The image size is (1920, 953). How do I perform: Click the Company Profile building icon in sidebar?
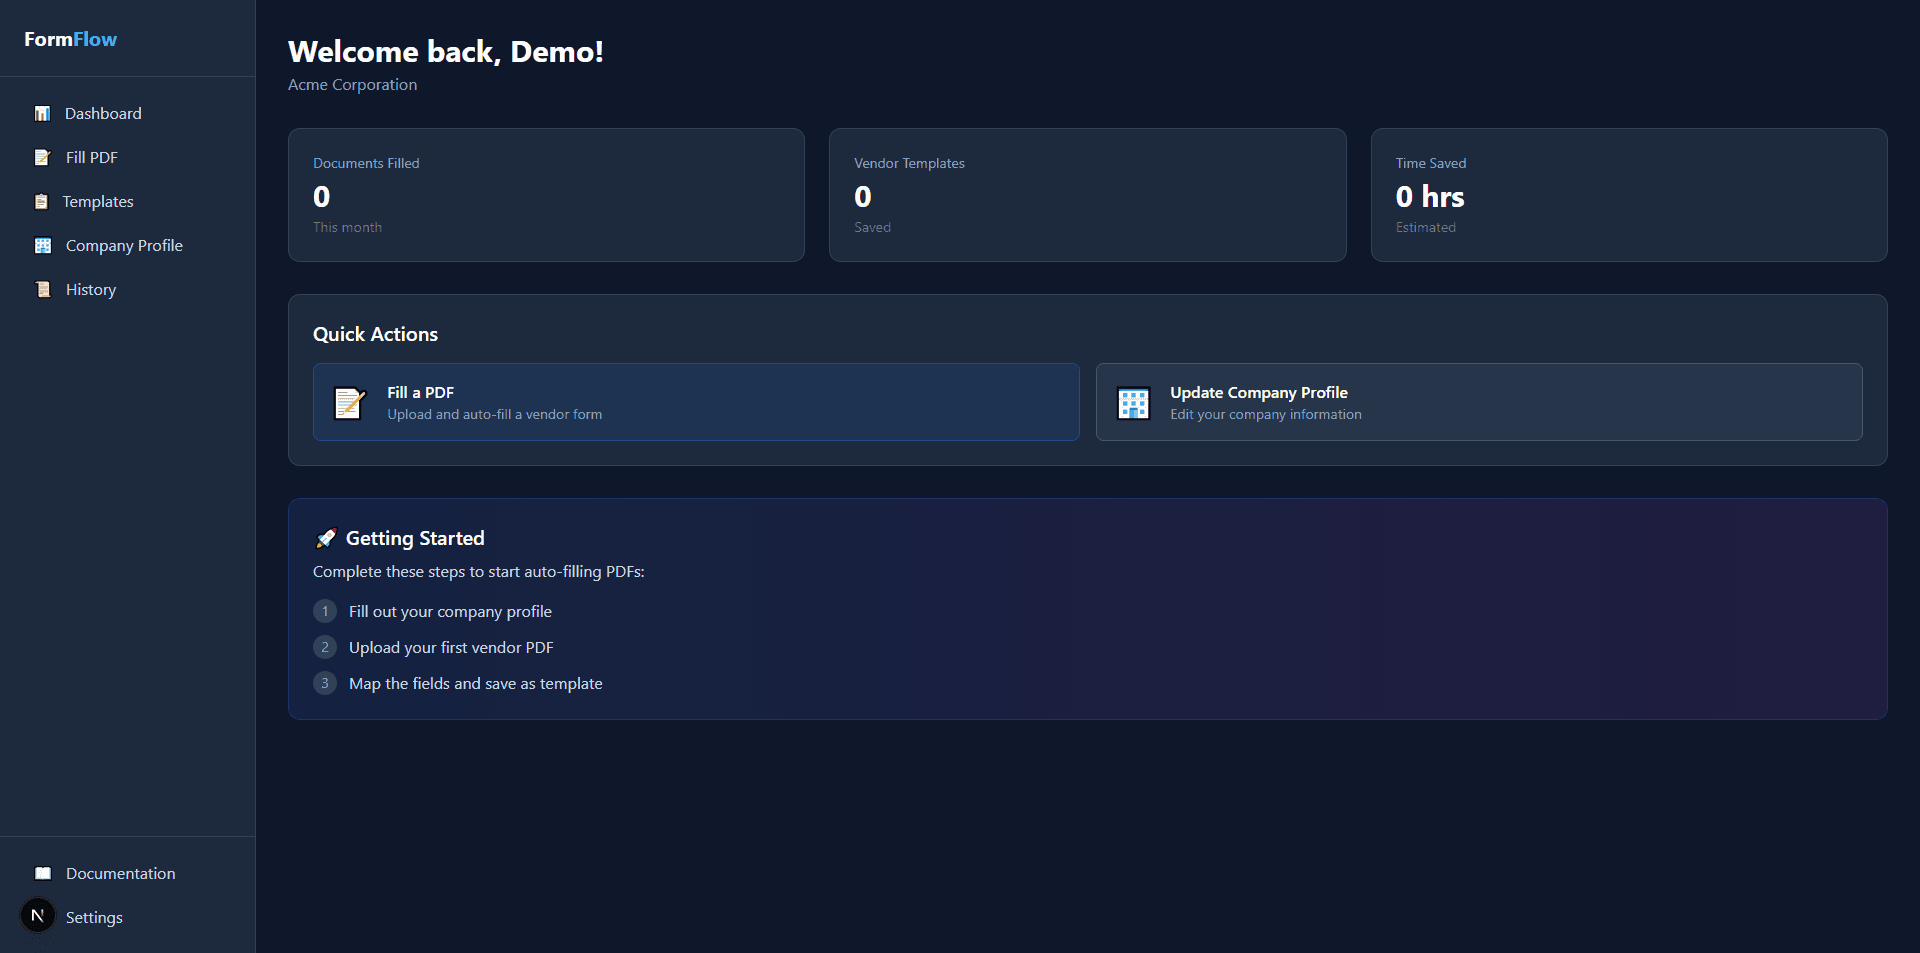(x=43, y=246)
